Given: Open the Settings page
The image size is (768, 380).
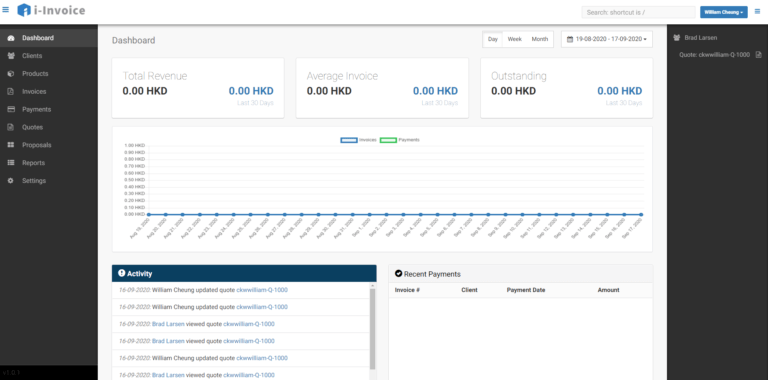Looking at the screenshot, I should pos(48,181).
